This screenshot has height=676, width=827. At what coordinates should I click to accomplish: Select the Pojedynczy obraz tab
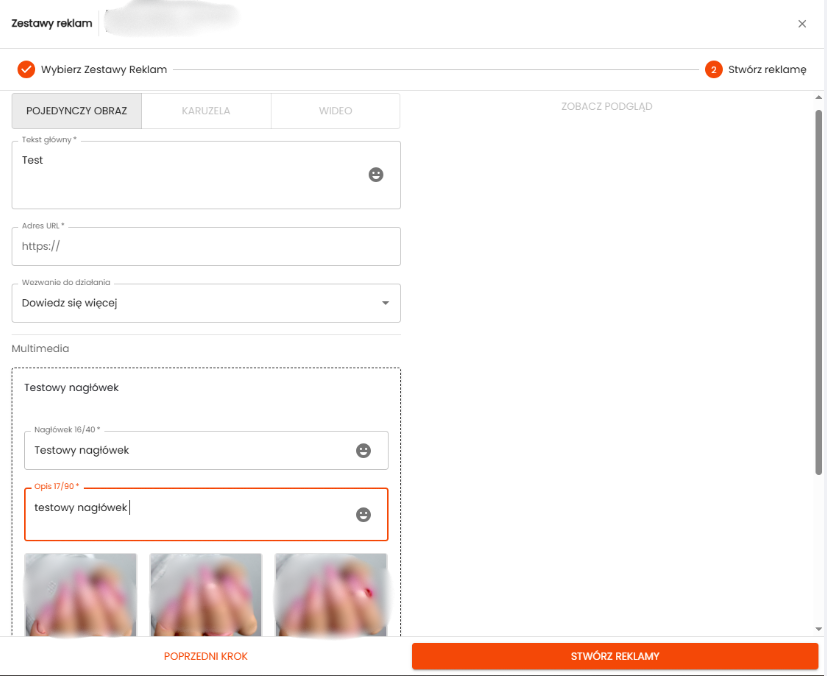click(x=77, y=111)
